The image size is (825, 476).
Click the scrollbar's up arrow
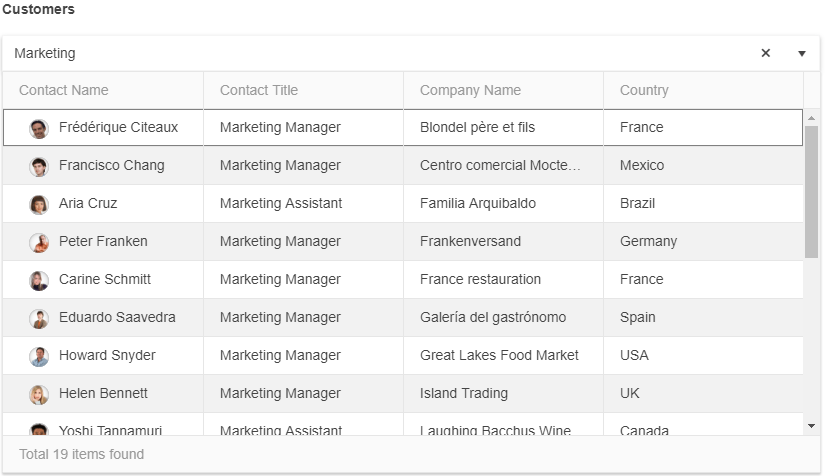[x=811, y=118]
